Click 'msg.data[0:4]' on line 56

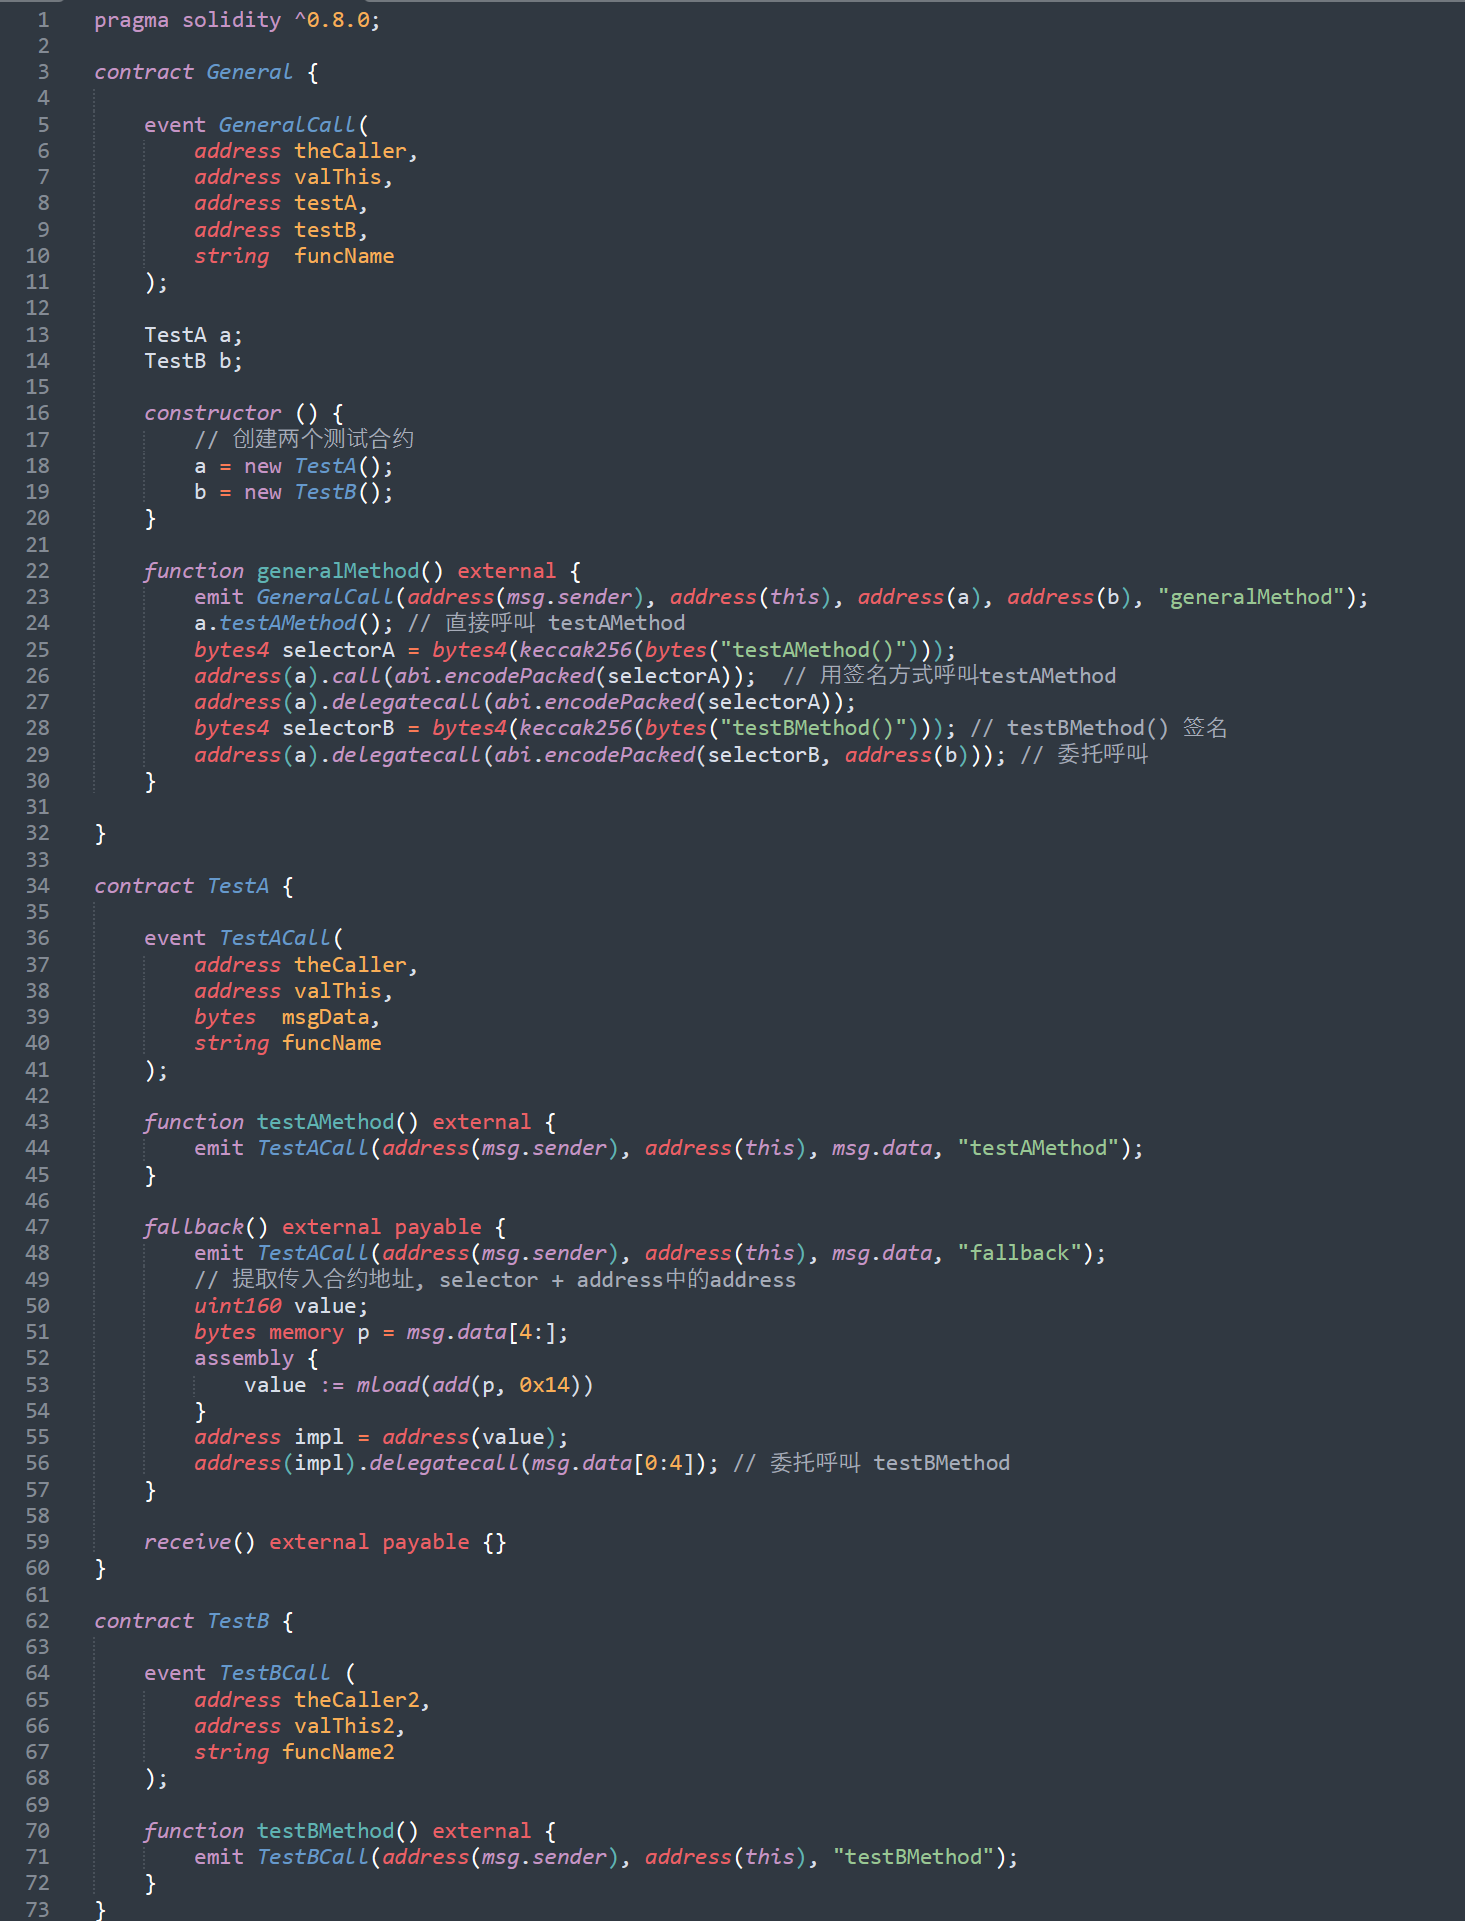(x=613, y=1463)
